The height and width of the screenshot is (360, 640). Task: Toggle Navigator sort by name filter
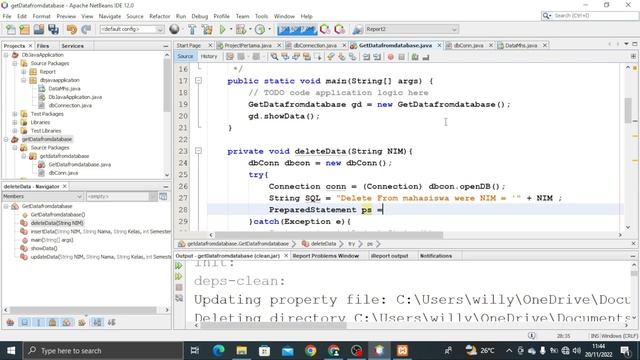pos(97,322)
